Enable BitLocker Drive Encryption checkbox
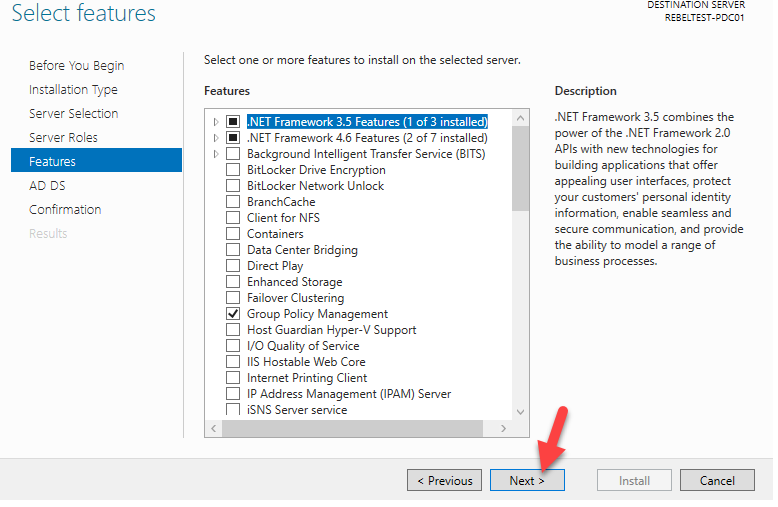 point(233,170)
